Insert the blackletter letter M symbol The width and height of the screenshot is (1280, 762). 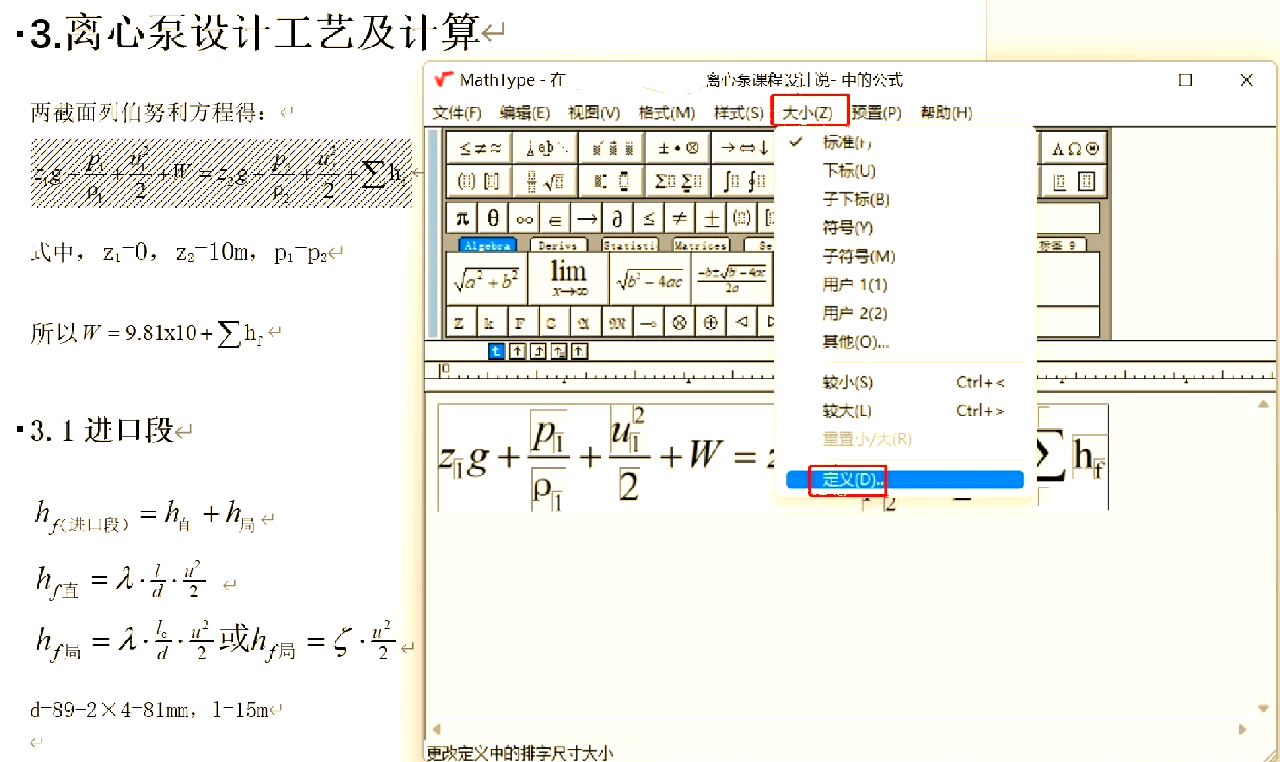617,323
